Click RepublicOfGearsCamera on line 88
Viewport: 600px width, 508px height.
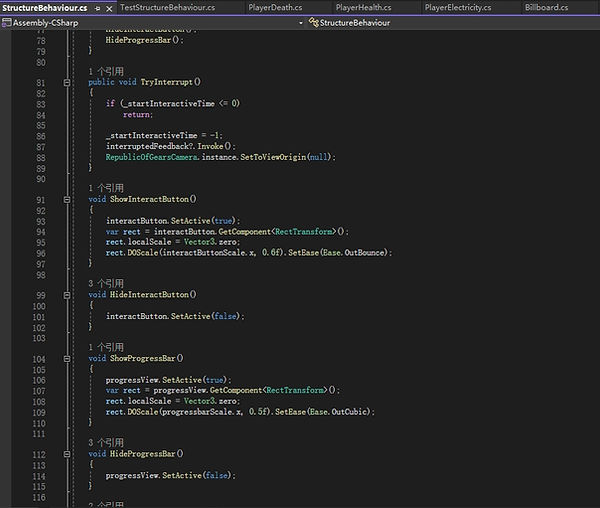tap(152, 157)
